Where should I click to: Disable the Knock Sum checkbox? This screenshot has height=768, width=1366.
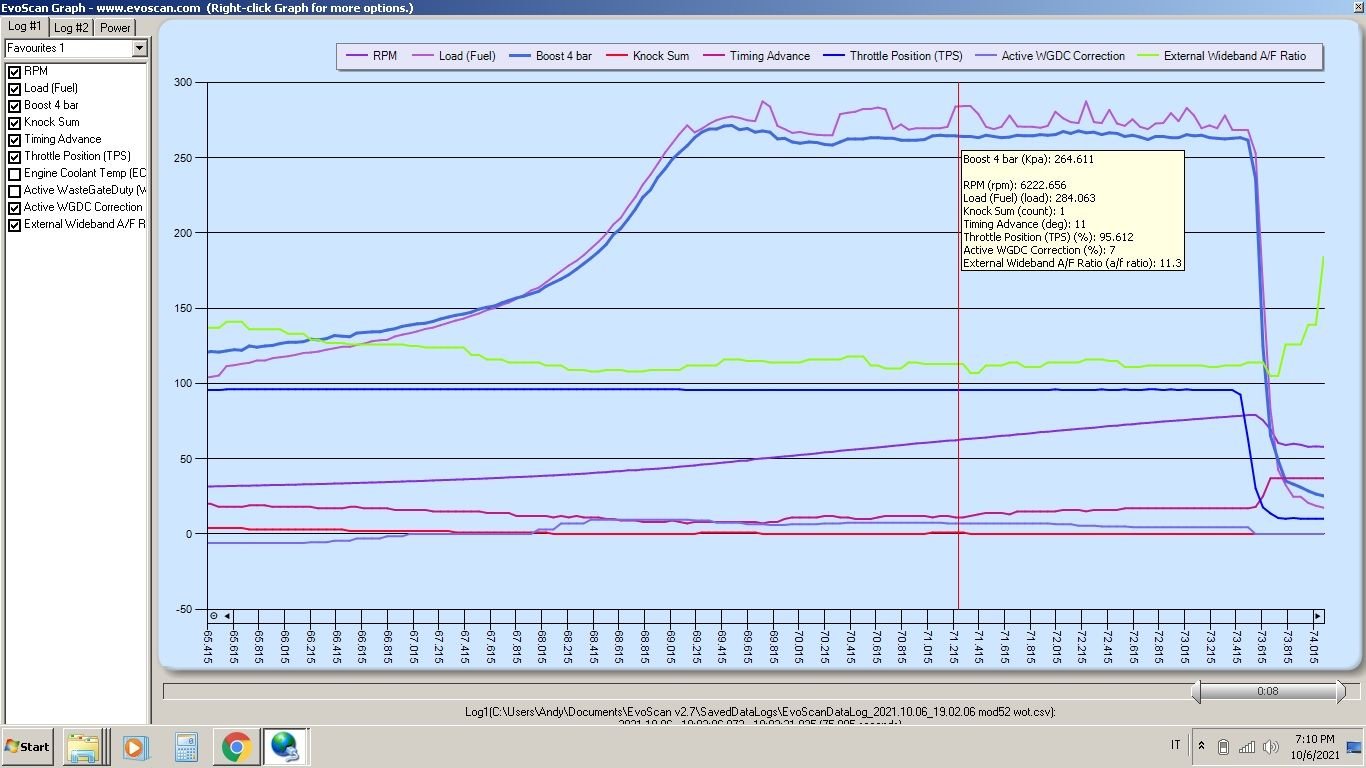14,123
